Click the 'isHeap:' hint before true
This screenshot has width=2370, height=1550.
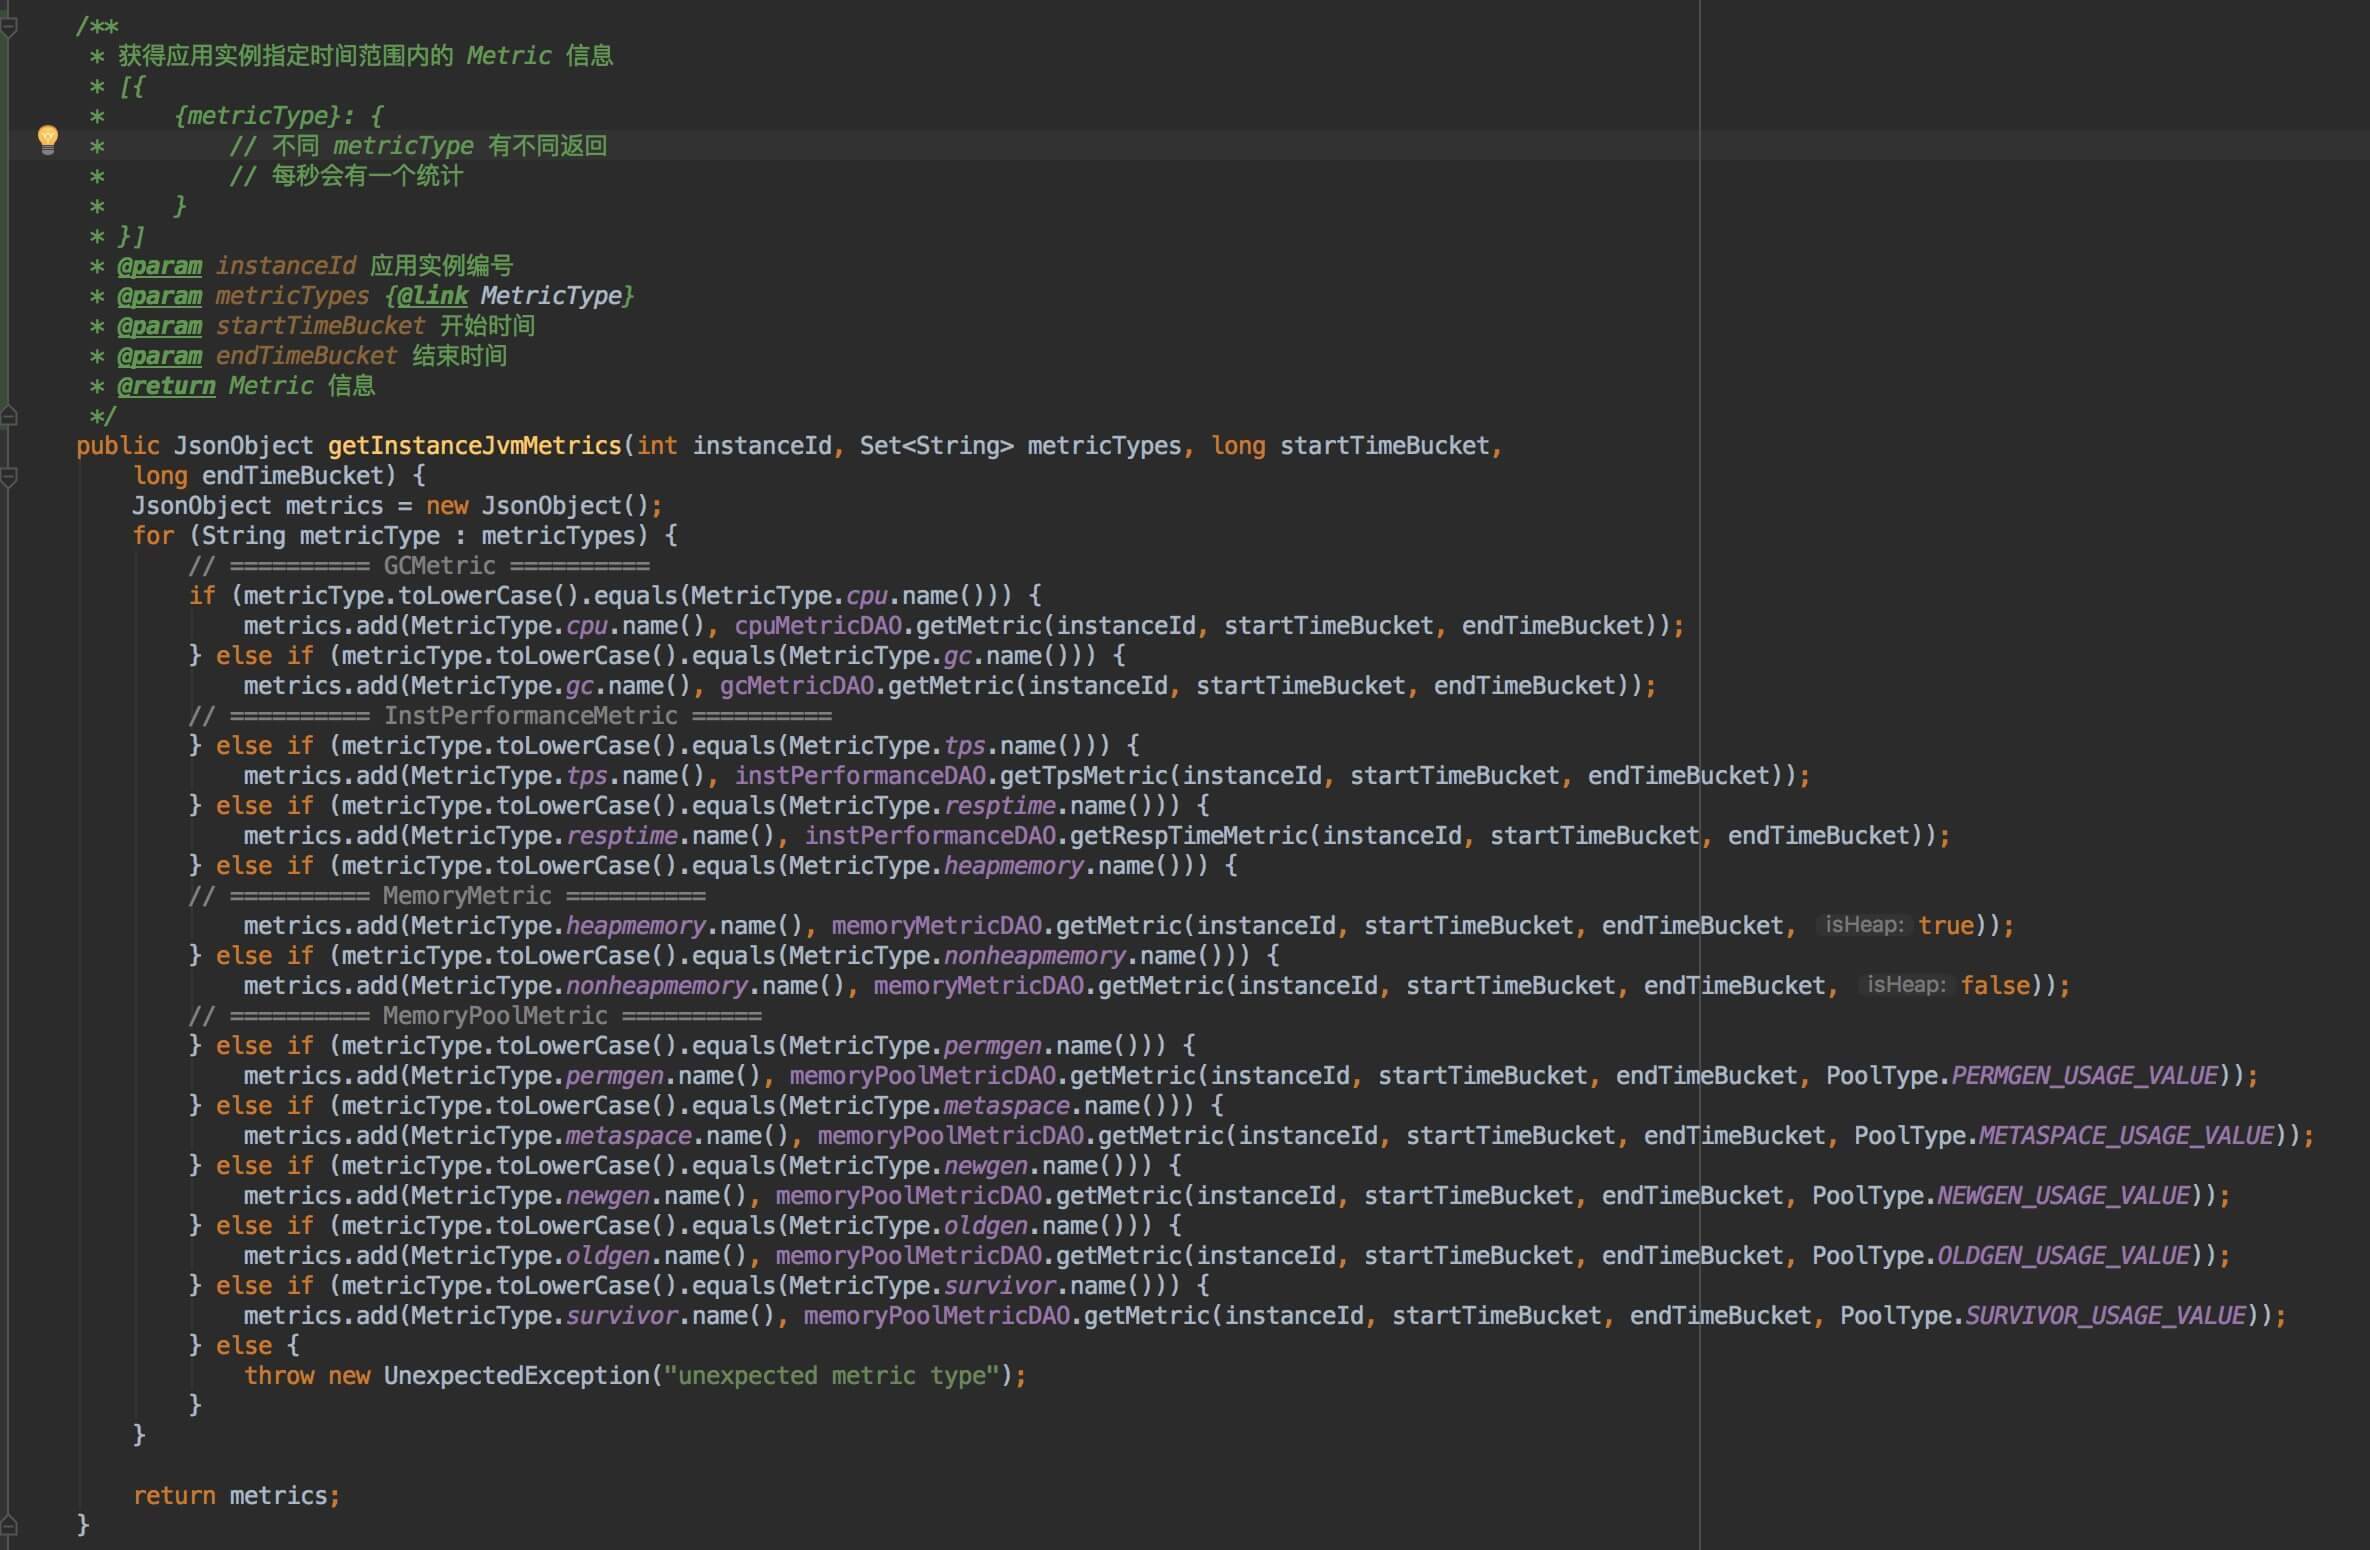pyautogui.click(x=1864, y=925)
